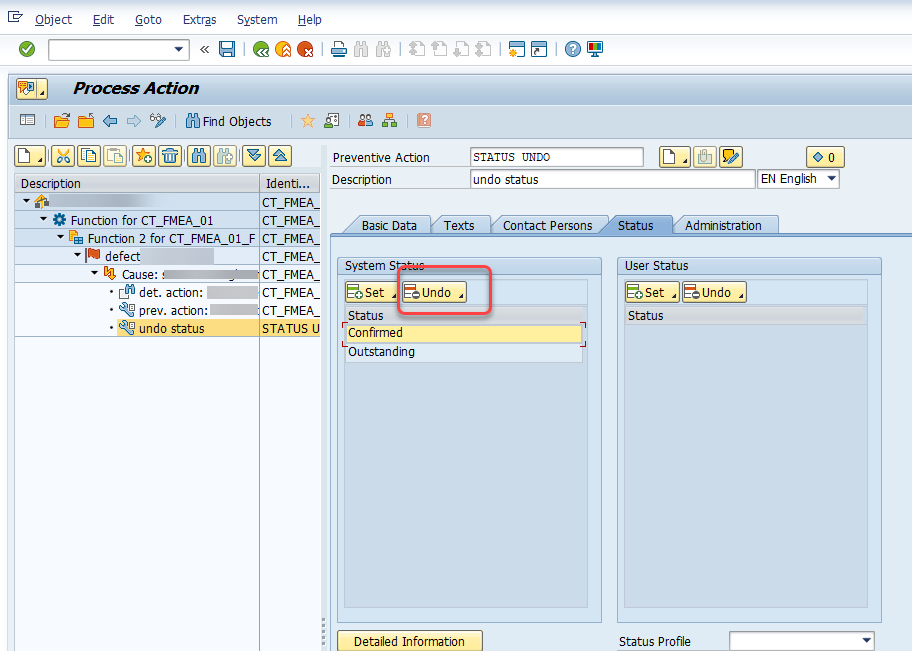Toggle display/change pencil icon beside Preventive Action
The image size is (912, 651).
point(731,157)
